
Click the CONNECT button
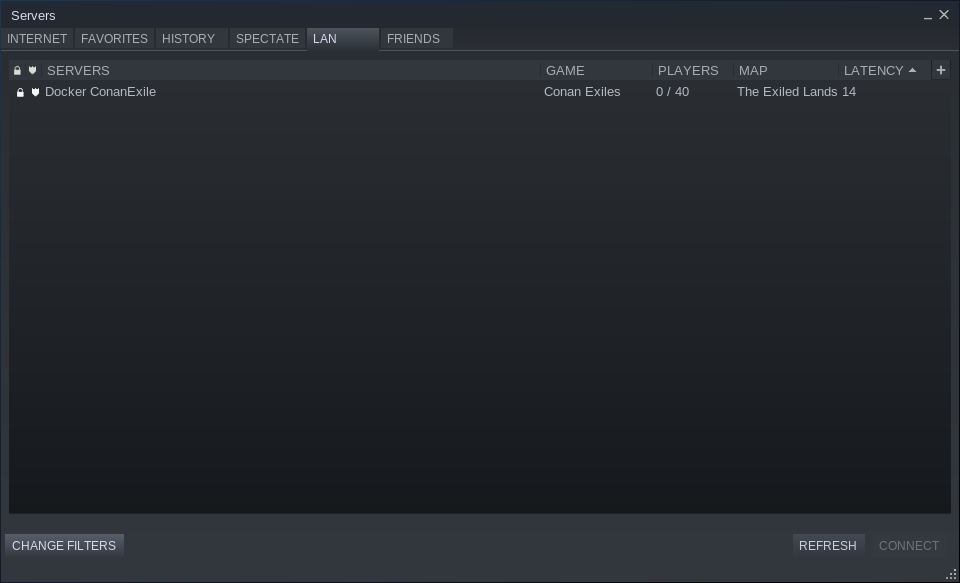pyautogui.click(x=909, y=546)
